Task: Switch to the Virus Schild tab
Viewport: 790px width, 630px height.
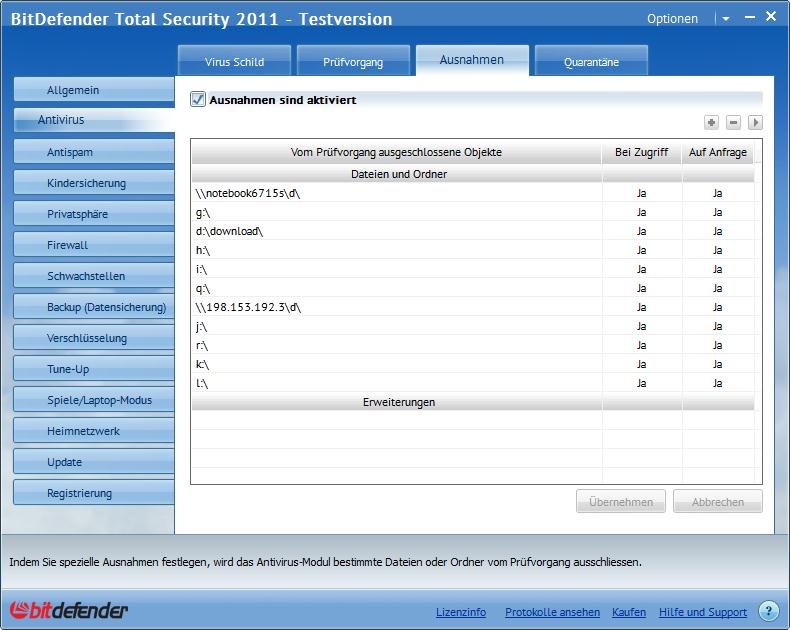Action: click(234, 61)
